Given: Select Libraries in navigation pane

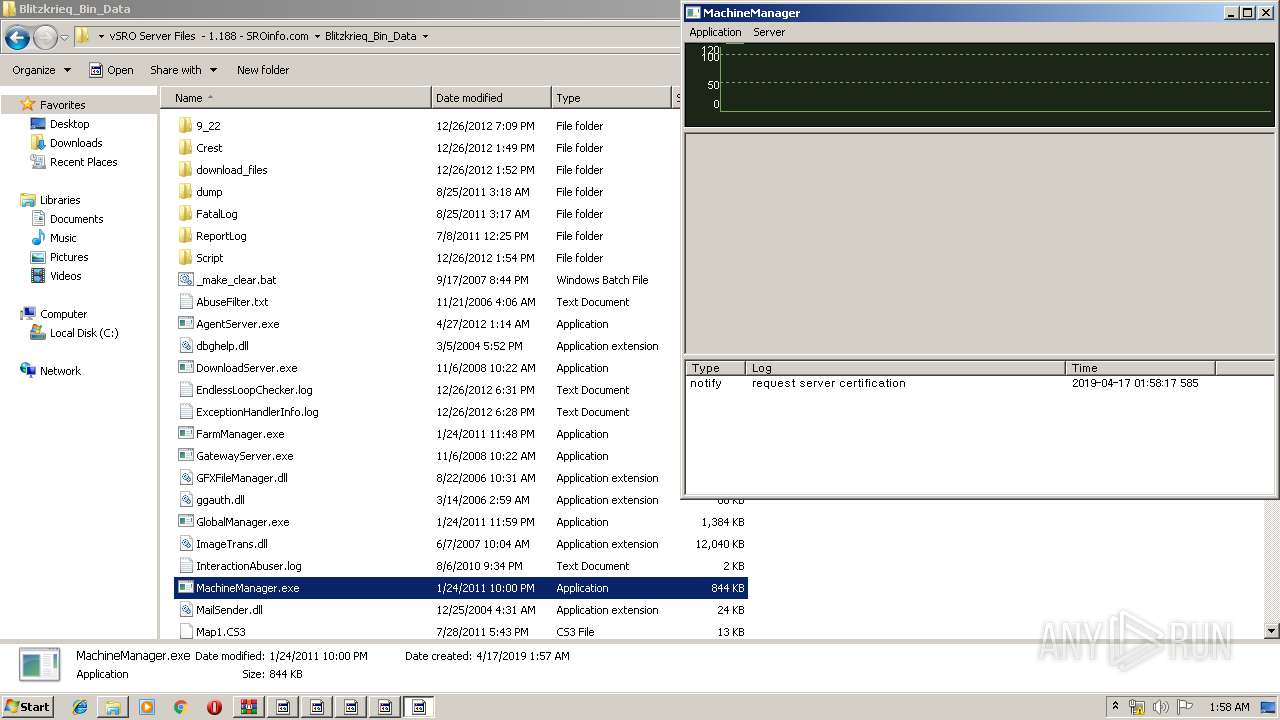Looking at the screenshot, I should point(60,200).
